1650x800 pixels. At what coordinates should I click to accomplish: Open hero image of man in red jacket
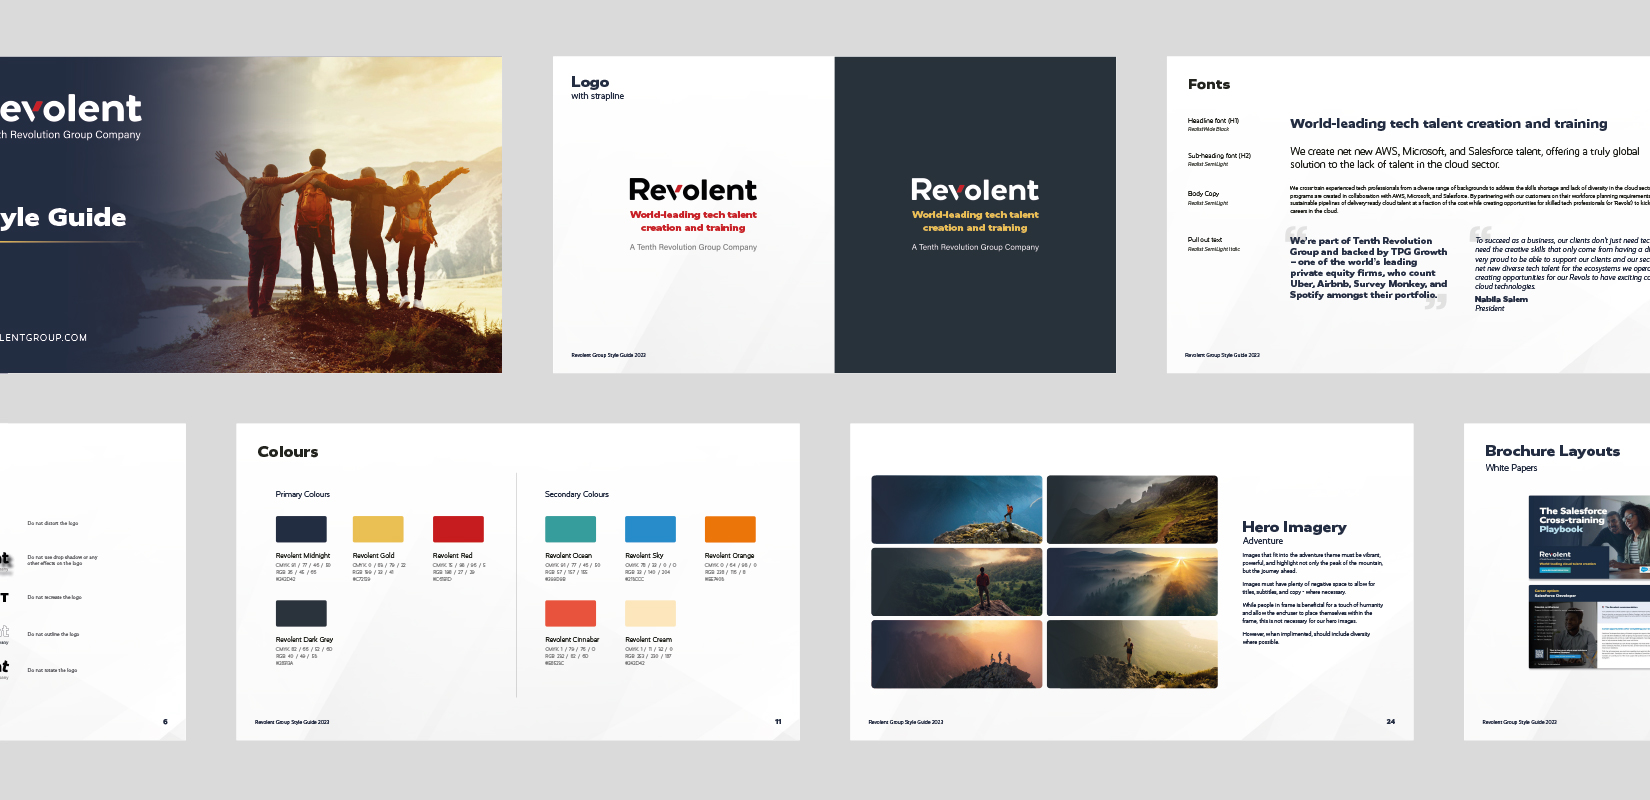click(957, 582)
